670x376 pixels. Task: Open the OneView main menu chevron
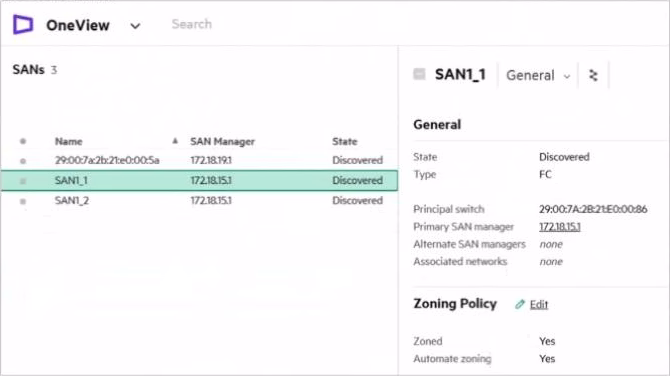coord(135,26)
